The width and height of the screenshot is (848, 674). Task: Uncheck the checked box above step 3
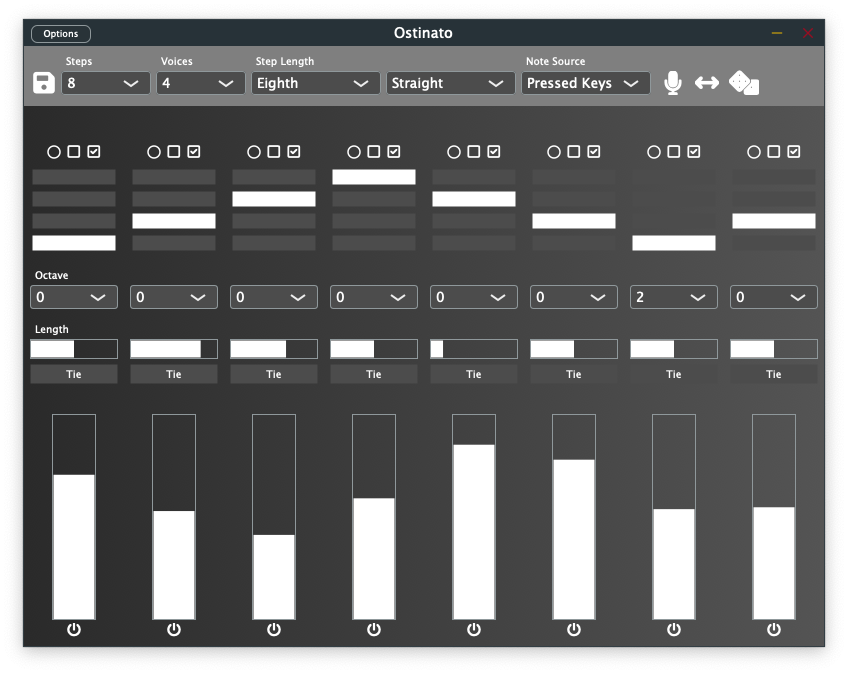tap(294, 151)
